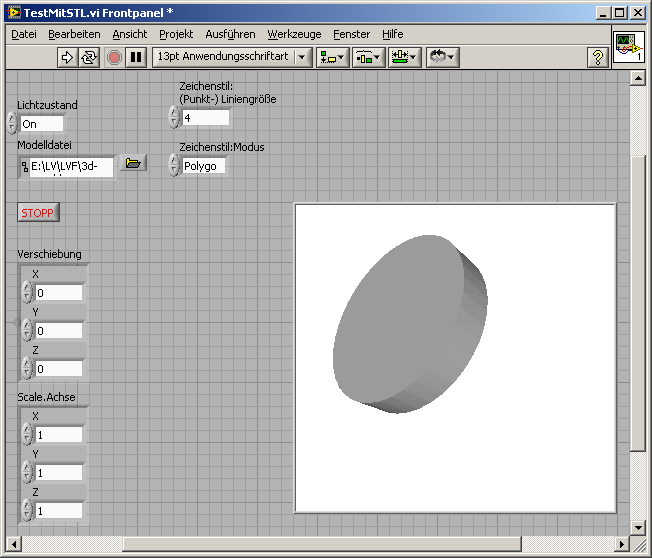Click the Run arrow toolbar icon

(x=68, y=57)
